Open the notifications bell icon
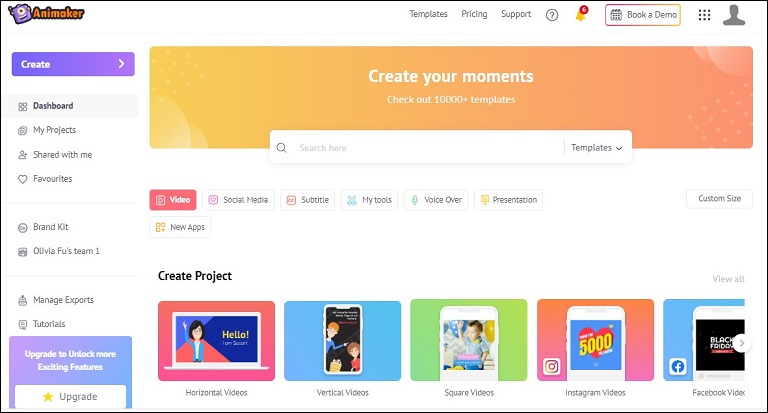768x413 pixels. click(581, 14)
